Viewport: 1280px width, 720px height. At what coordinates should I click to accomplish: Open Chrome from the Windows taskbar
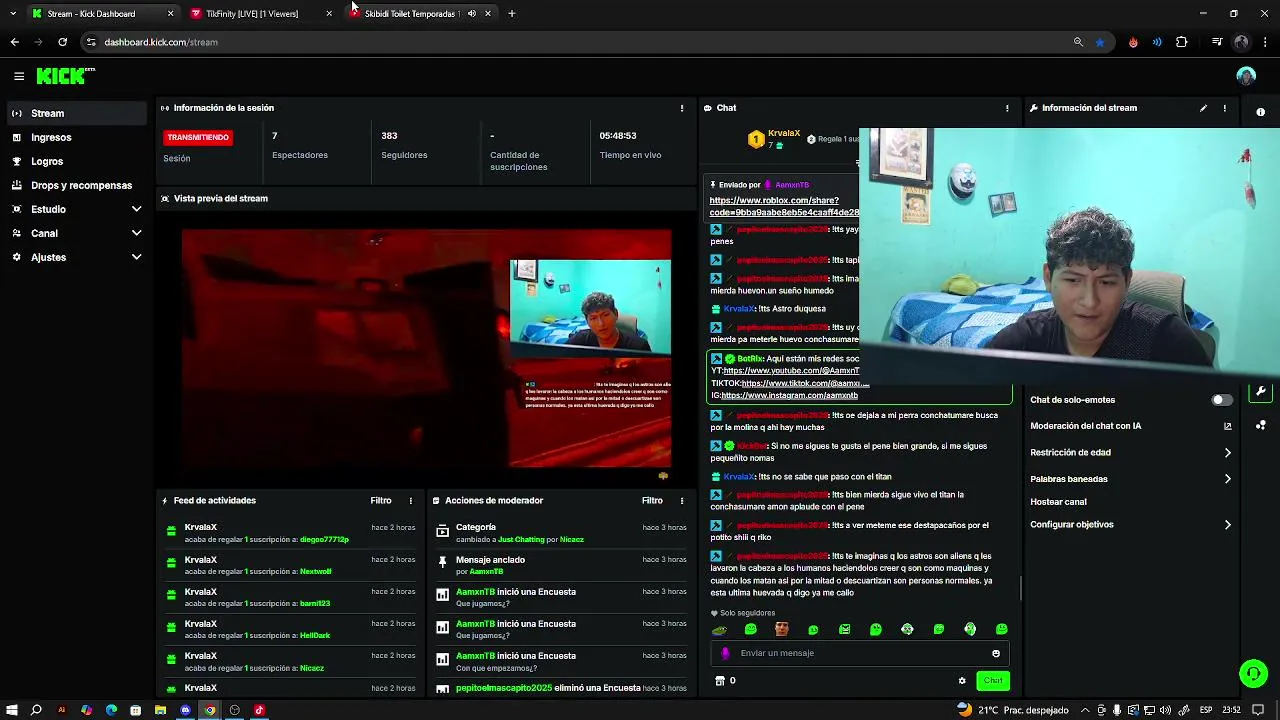[x=210, y=710]
